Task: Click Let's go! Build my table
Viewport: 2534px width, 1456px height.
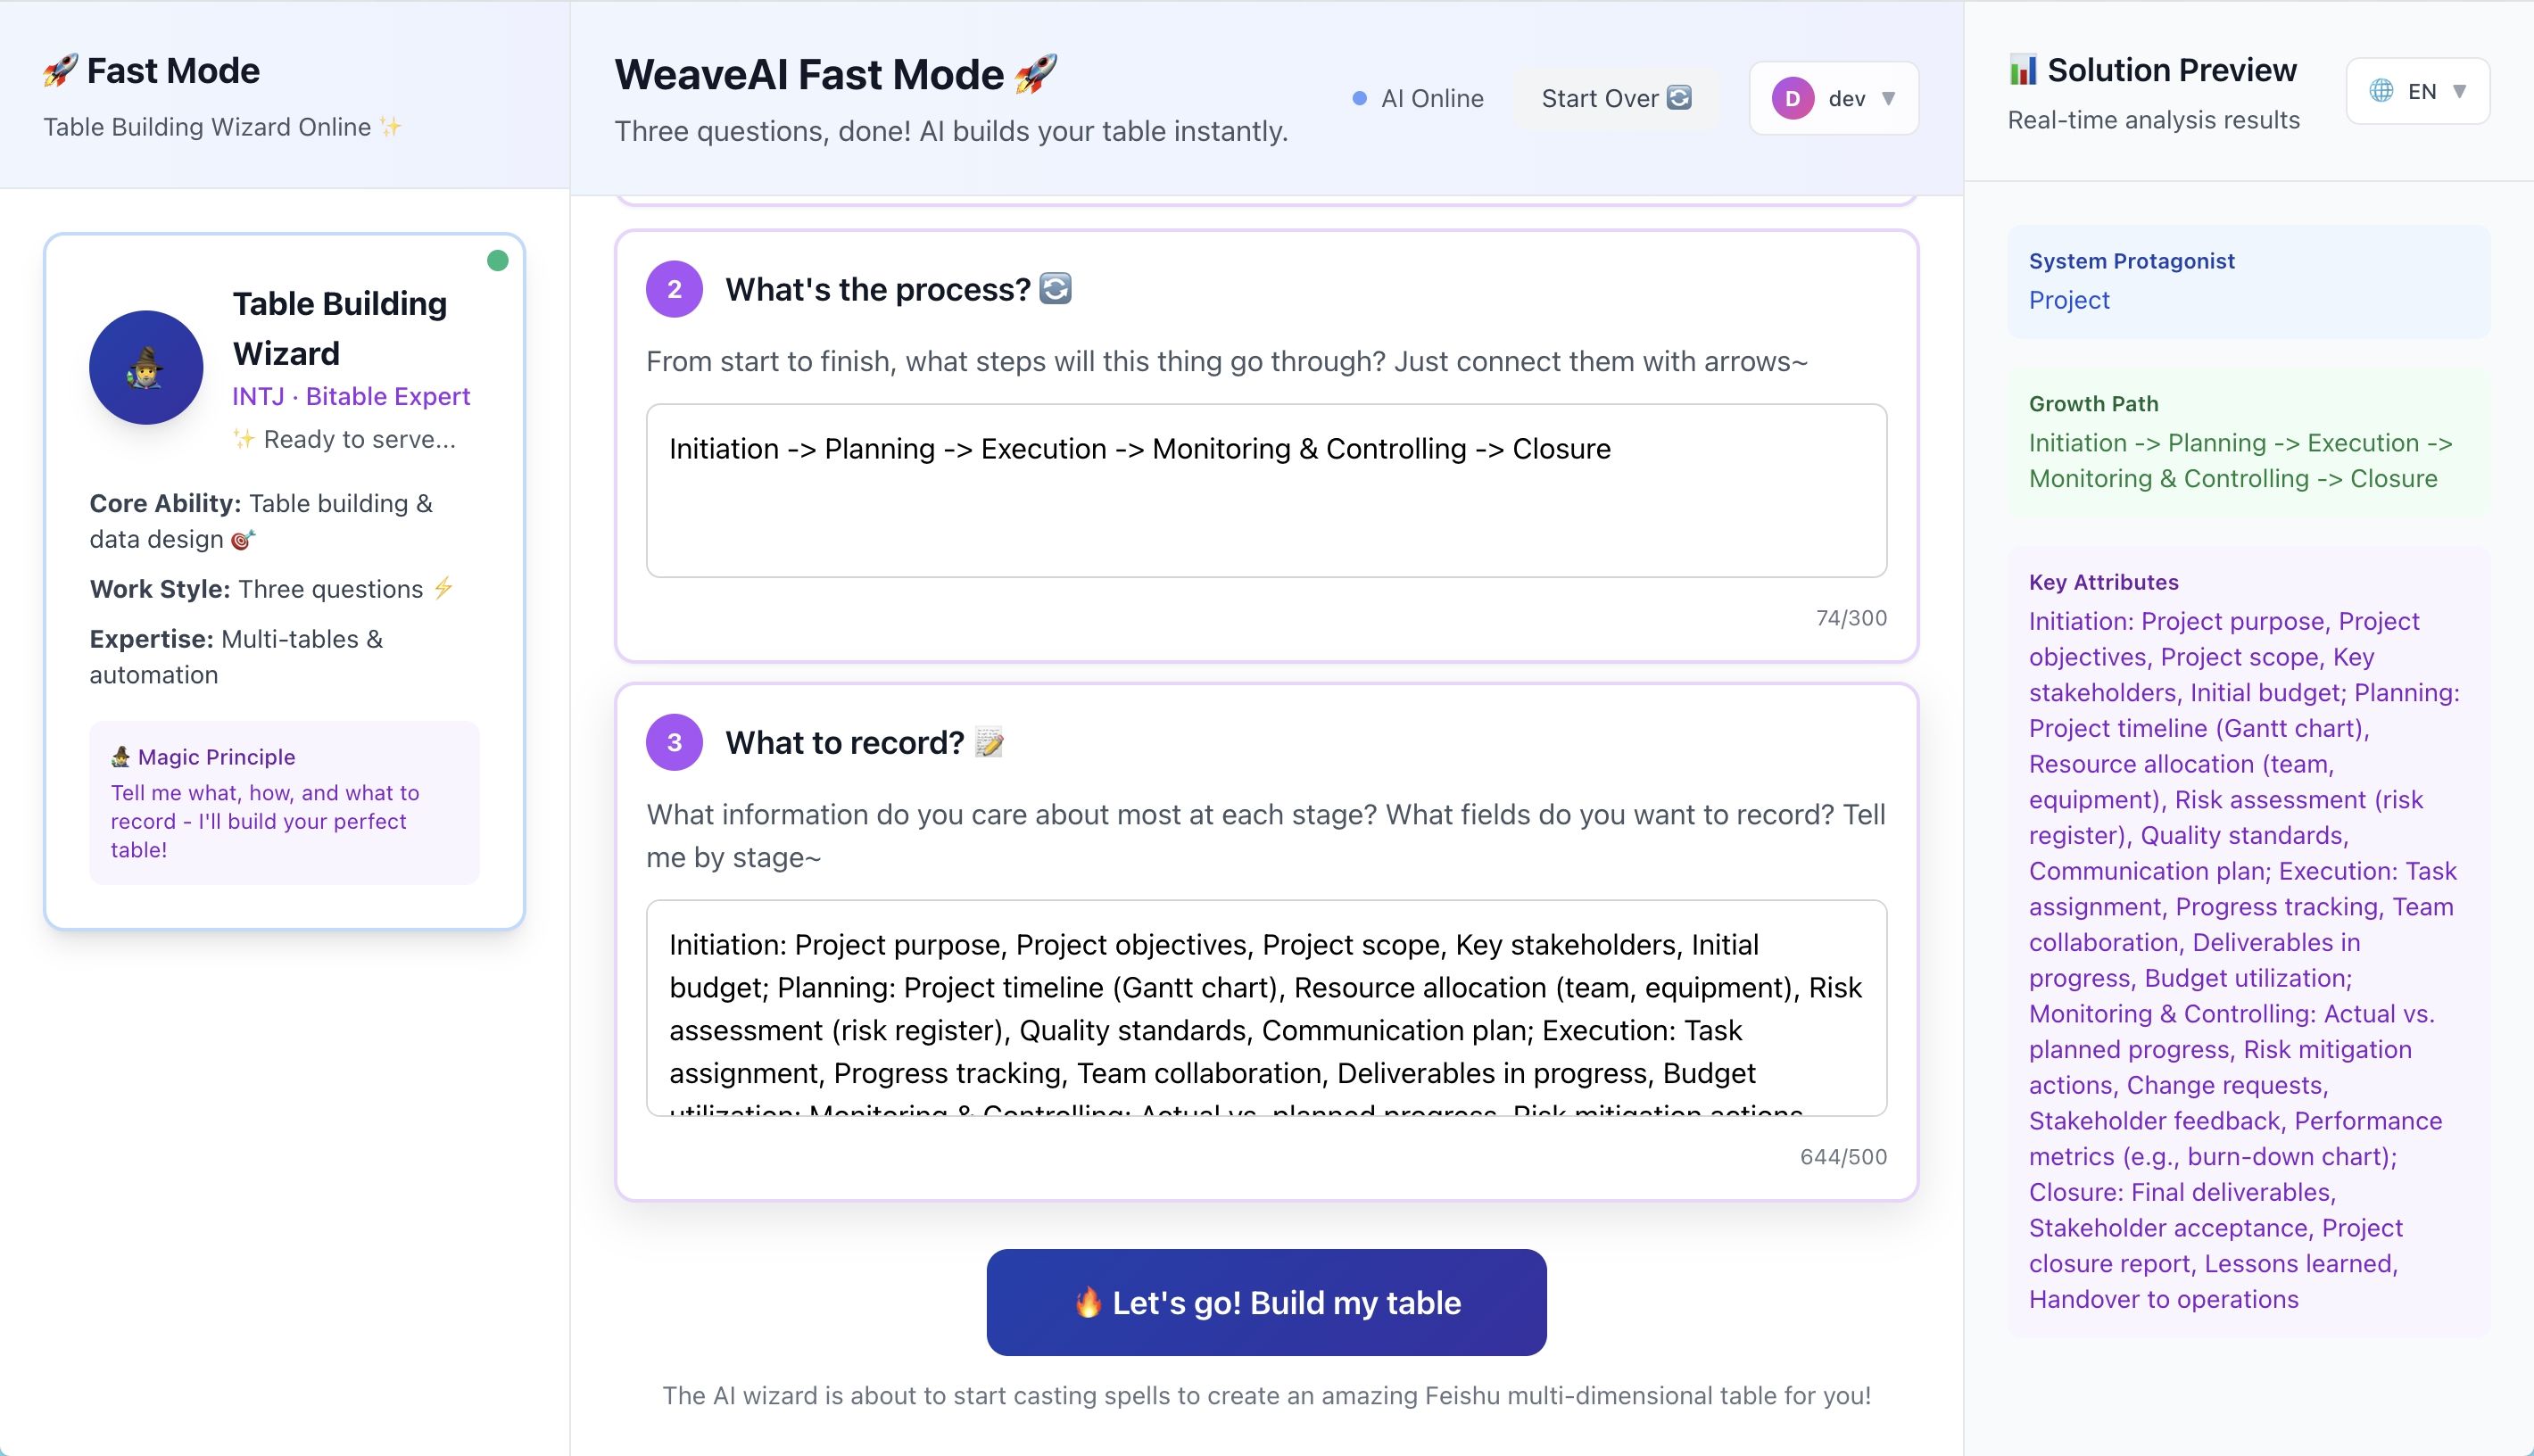Action: [x=1266, y=1302]
